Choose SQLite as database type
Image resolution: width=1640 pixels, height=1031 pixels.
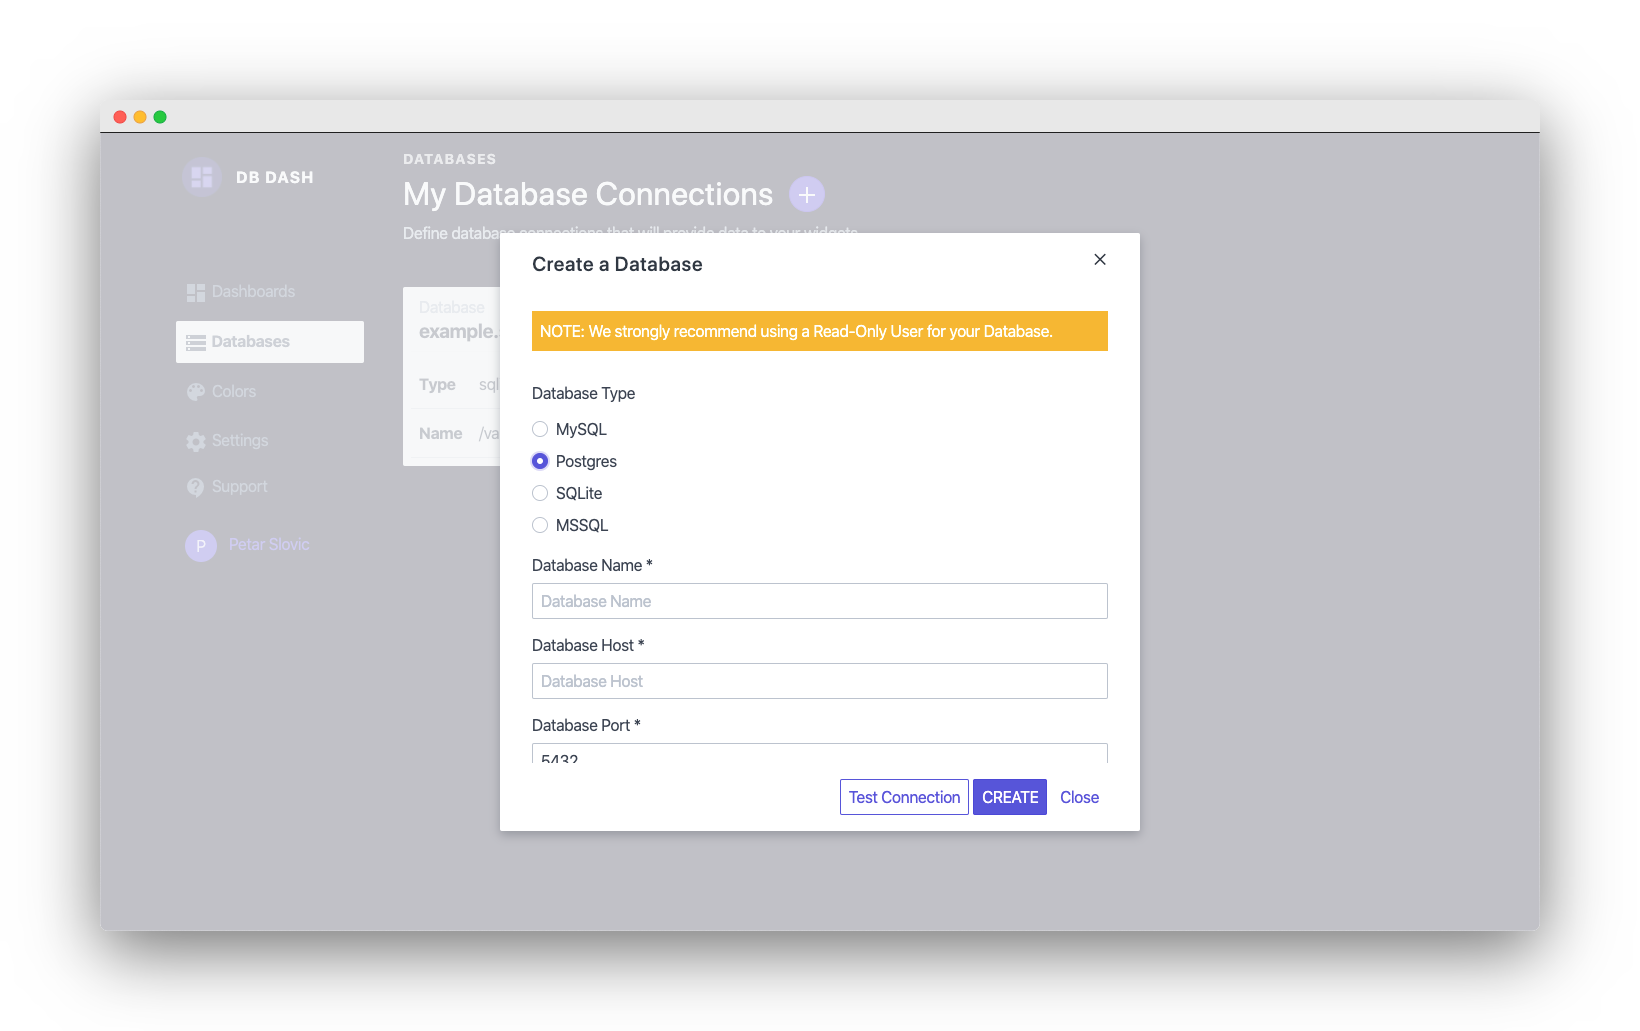tap(540, 493)
